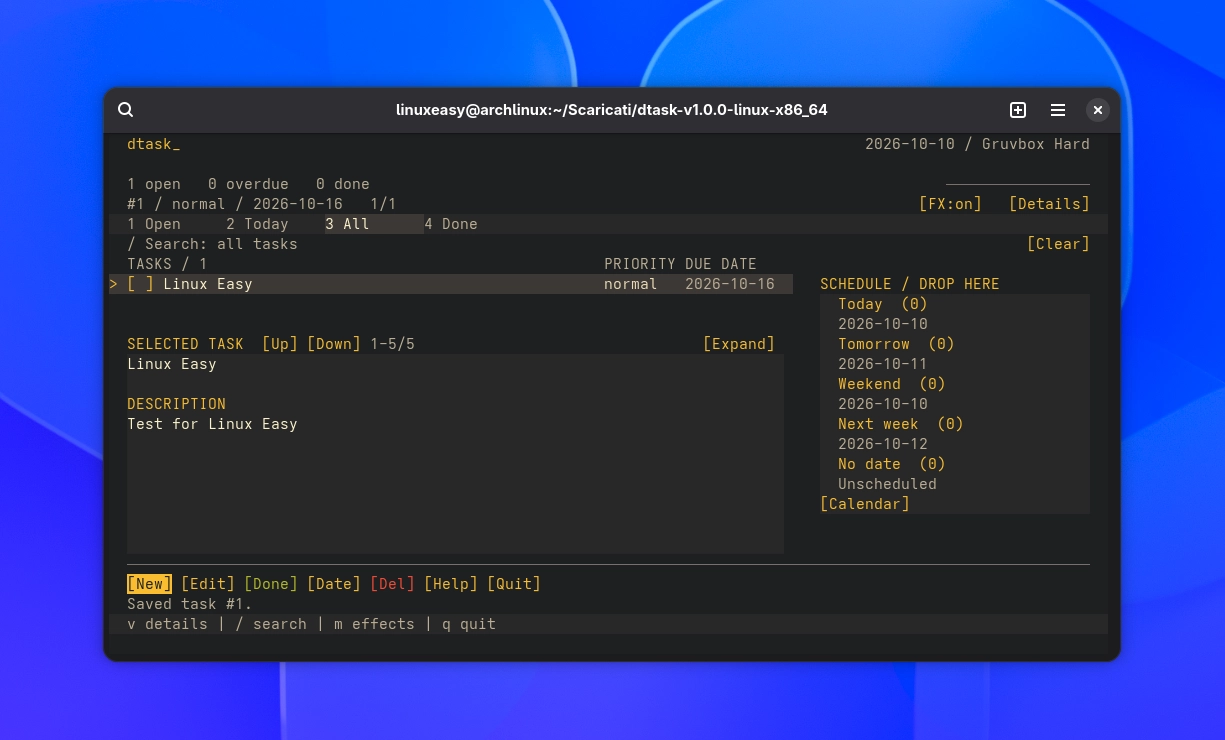Viewport: 1225px width, 740px height.
Task: Select the No date schedule slot
Action: [x=892, y=464]
